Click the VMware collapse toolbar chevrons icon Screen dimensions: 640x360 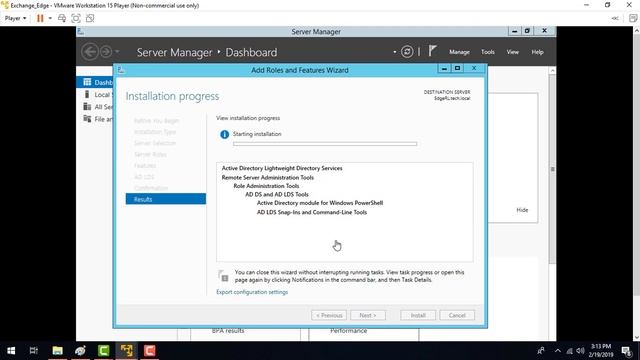click(x=615, y=18)
